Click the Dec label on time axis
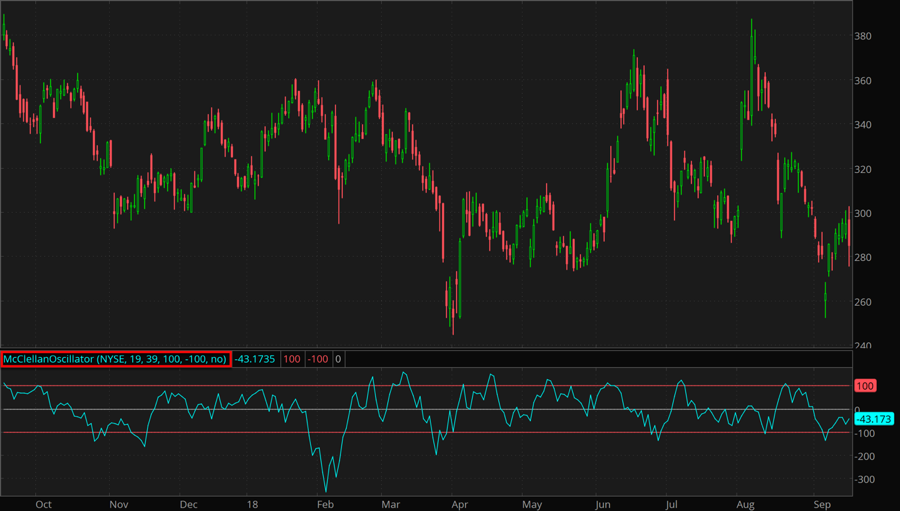The image size is (900, 511). 189,504
